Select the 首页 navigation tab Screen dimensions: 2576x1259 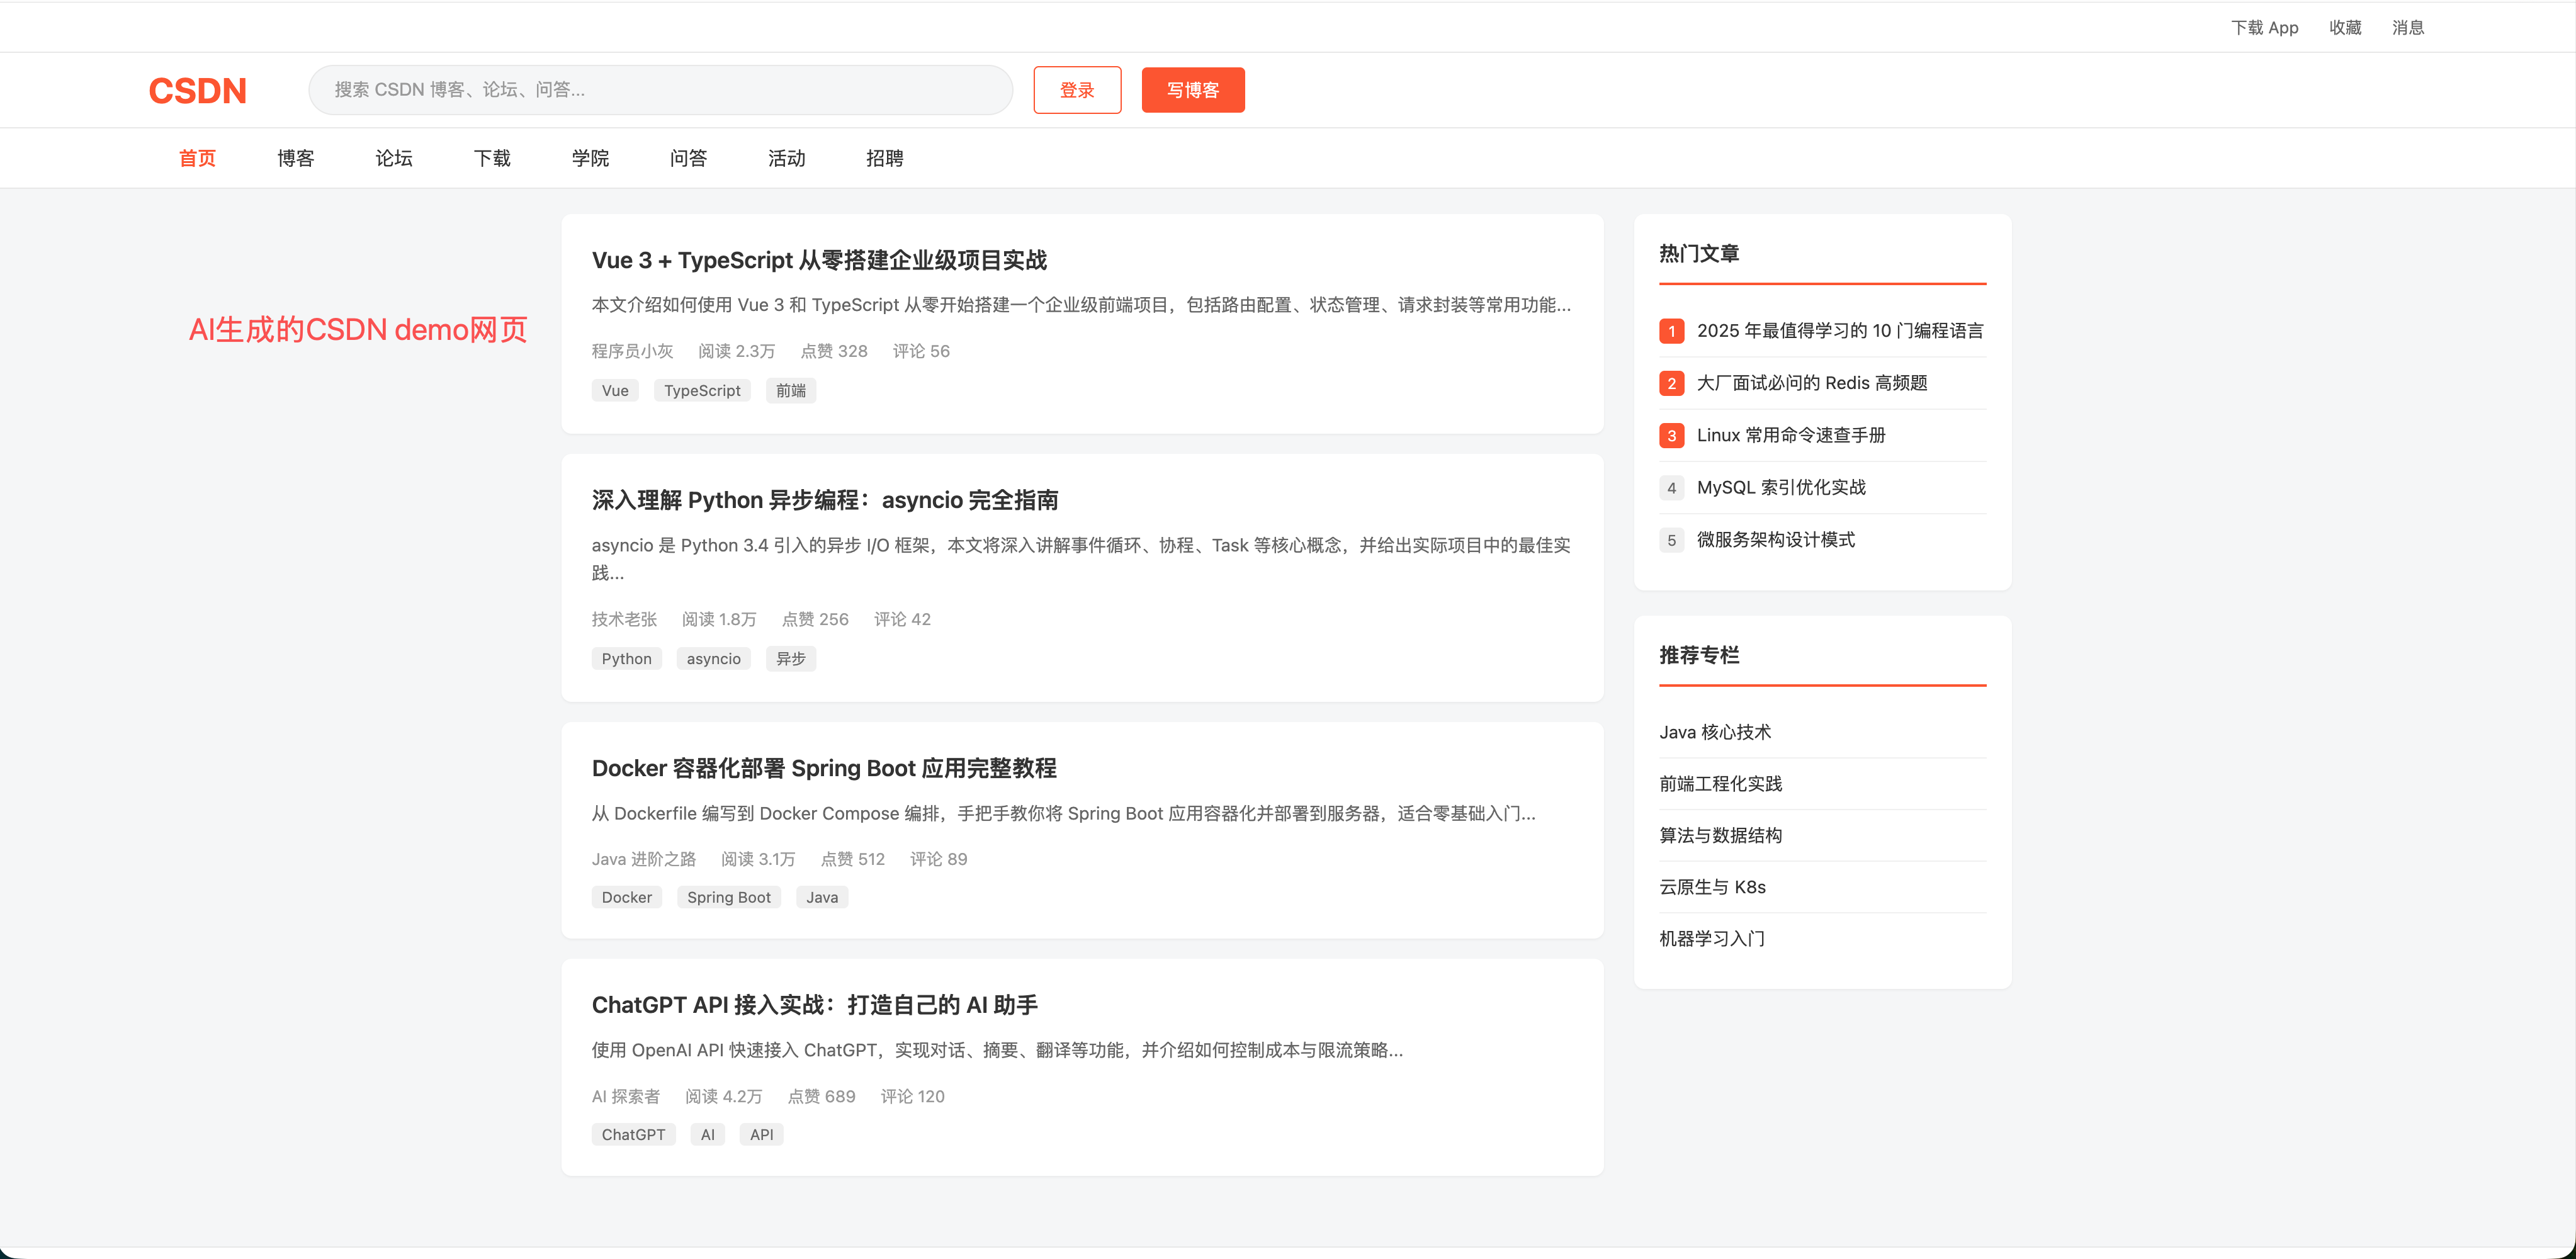(x=197, y=158)
